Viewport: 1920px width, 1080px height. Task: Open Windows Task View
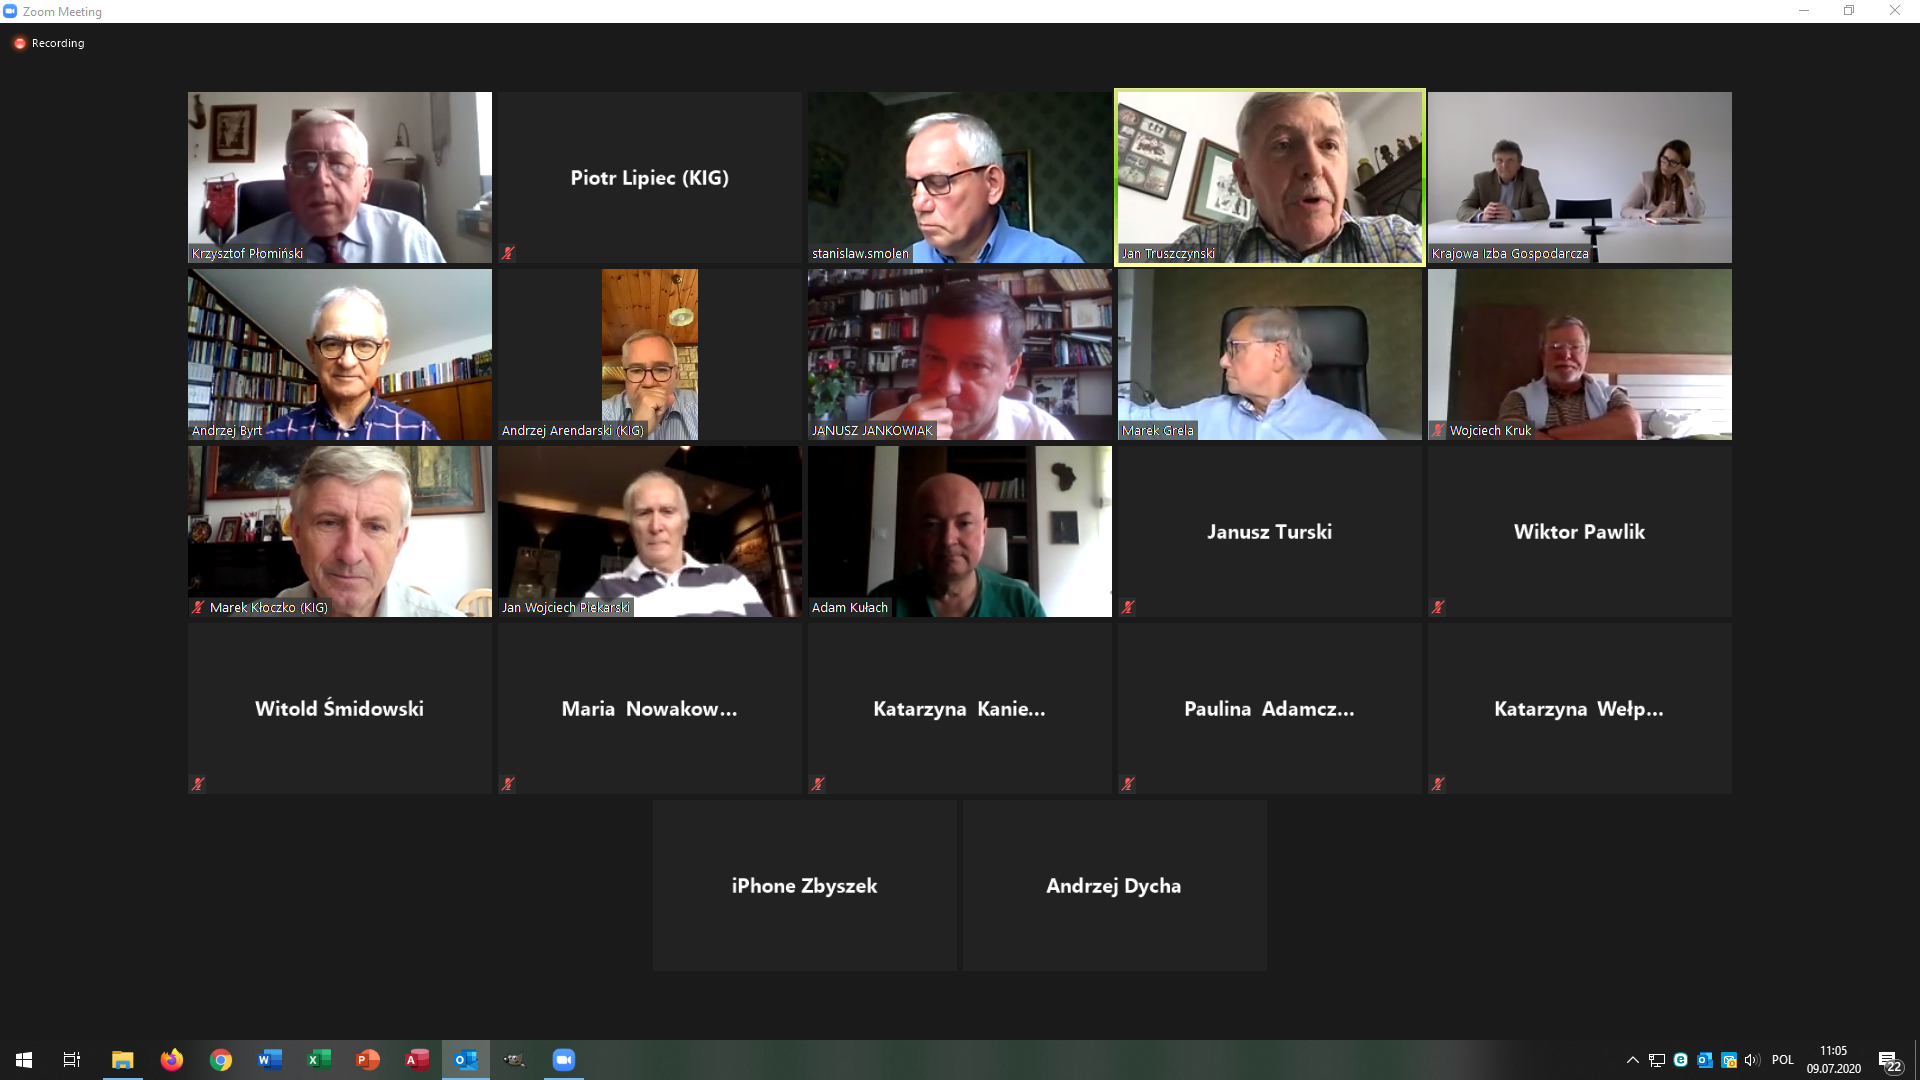[72, 1060]
